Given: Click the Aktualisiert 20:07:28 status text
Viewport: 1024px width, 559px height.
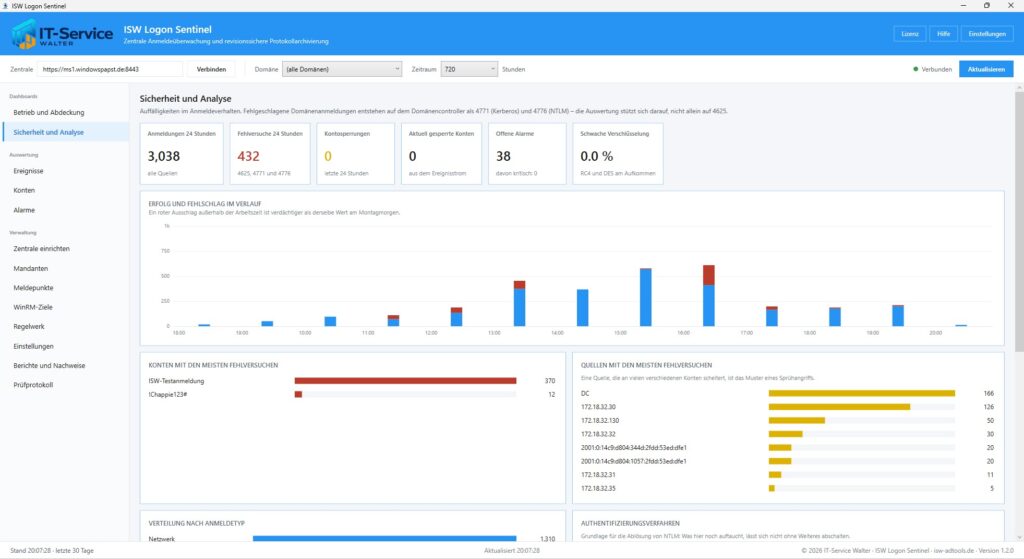Looking at the screenshot, I should click(511, 551).
